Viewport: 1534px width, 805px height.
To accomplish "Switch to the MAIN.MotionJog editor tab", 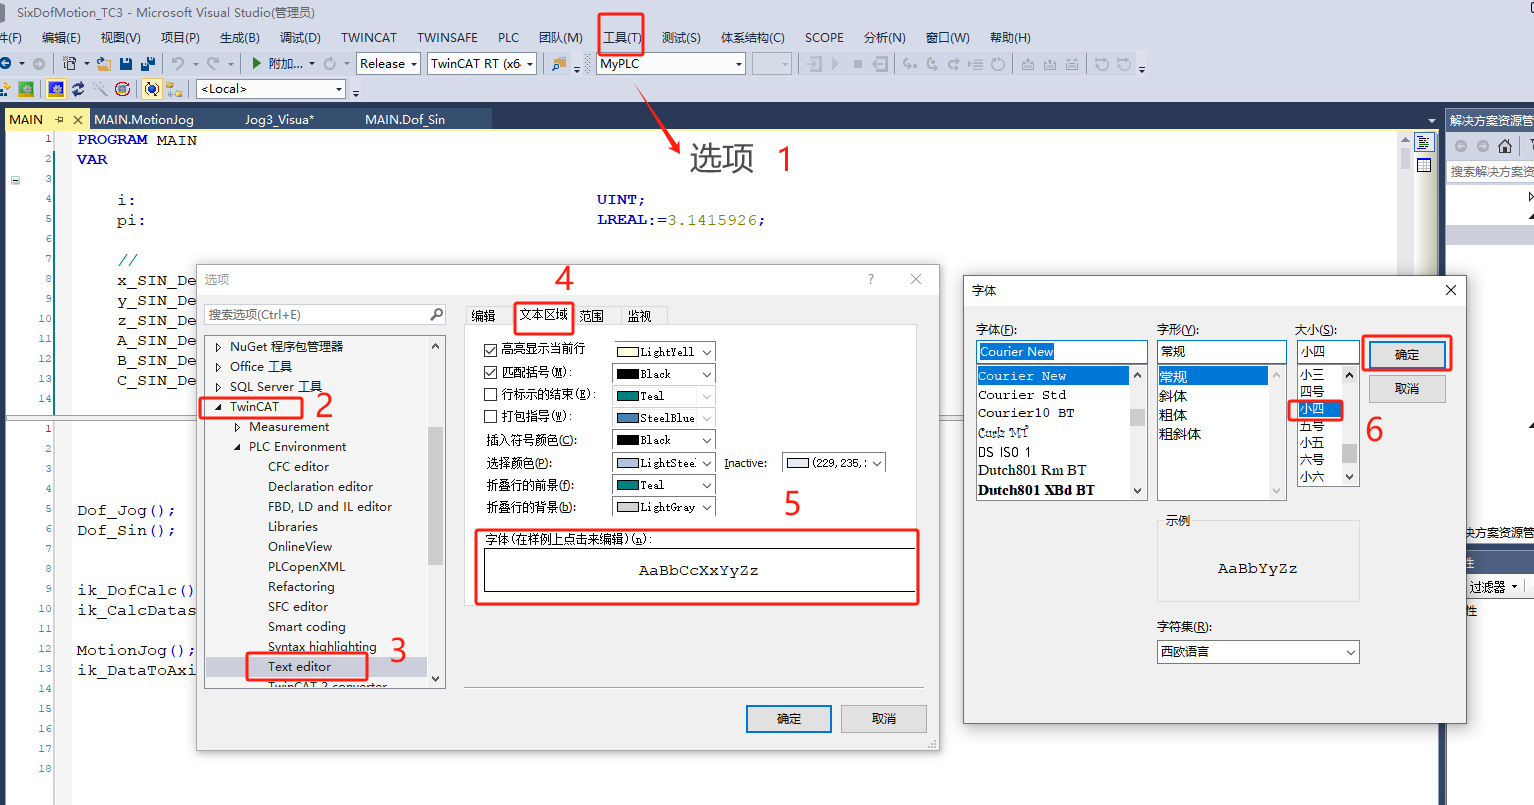I will click(144, 119).
